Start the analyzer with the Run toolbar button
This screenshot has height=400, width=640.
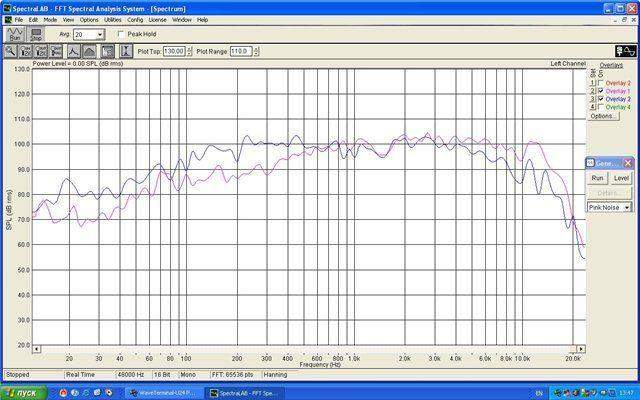(15, 34)
